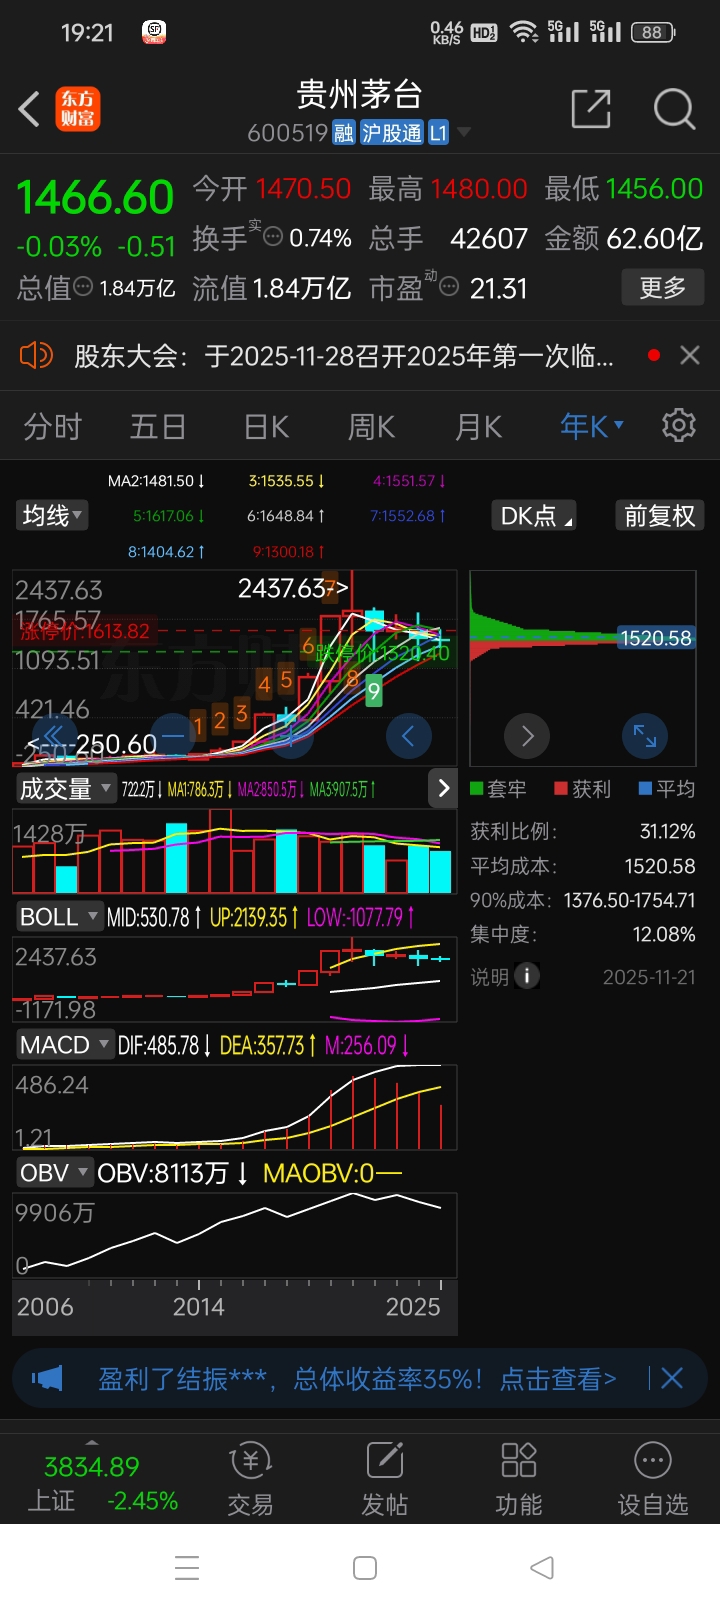Image resolution: width=720 pixels, height=1612 pixels.
Task: Tap the 获利 red legend swatch
Action: (x=561, y=789)
